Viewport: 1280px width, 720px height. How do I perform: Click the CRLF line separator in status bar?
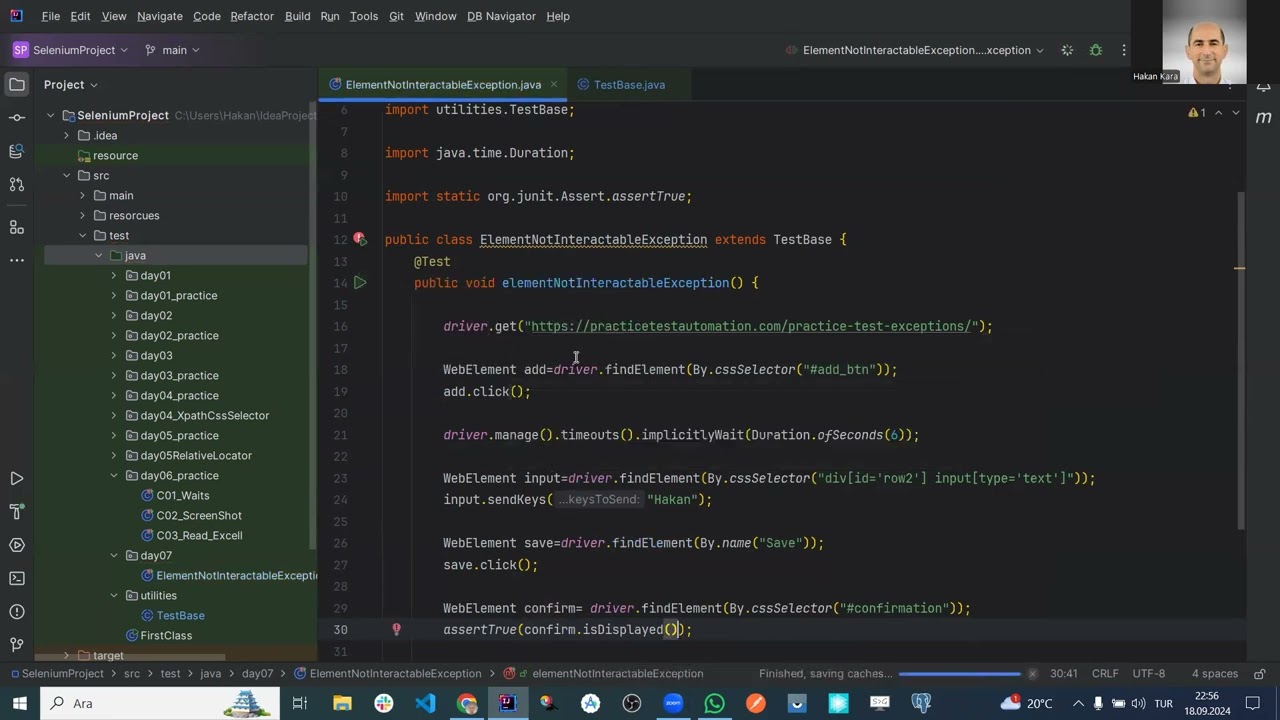pos(1105,673)
